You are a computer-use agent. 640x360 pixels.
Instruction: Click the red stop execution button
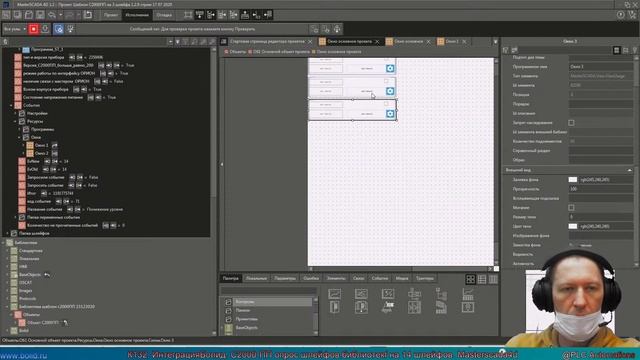point(33,29)
